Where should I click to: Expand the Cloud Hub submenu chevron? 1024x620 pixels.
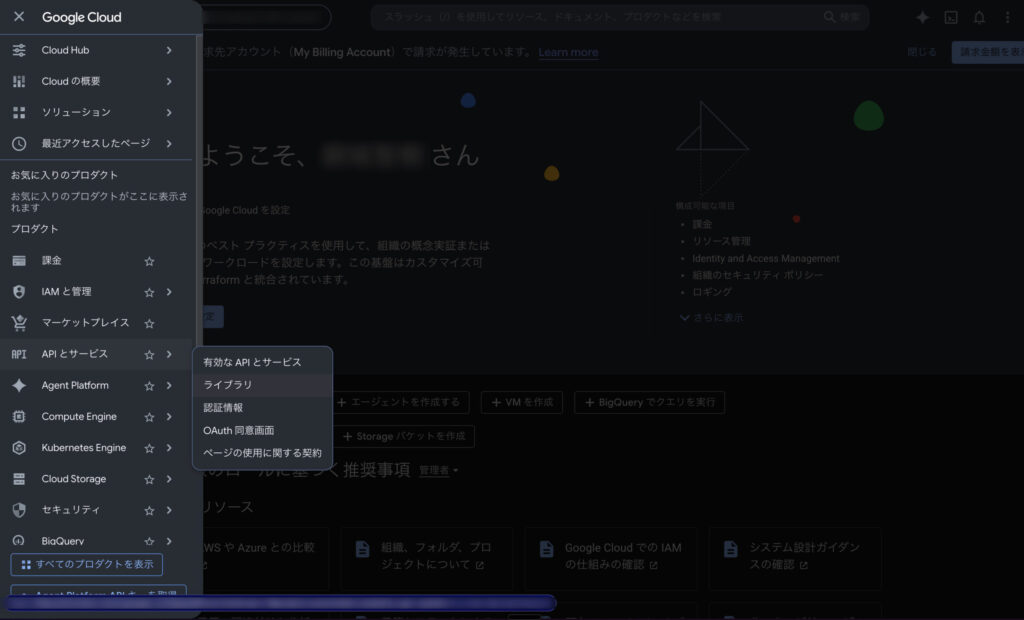pos(169,50)
